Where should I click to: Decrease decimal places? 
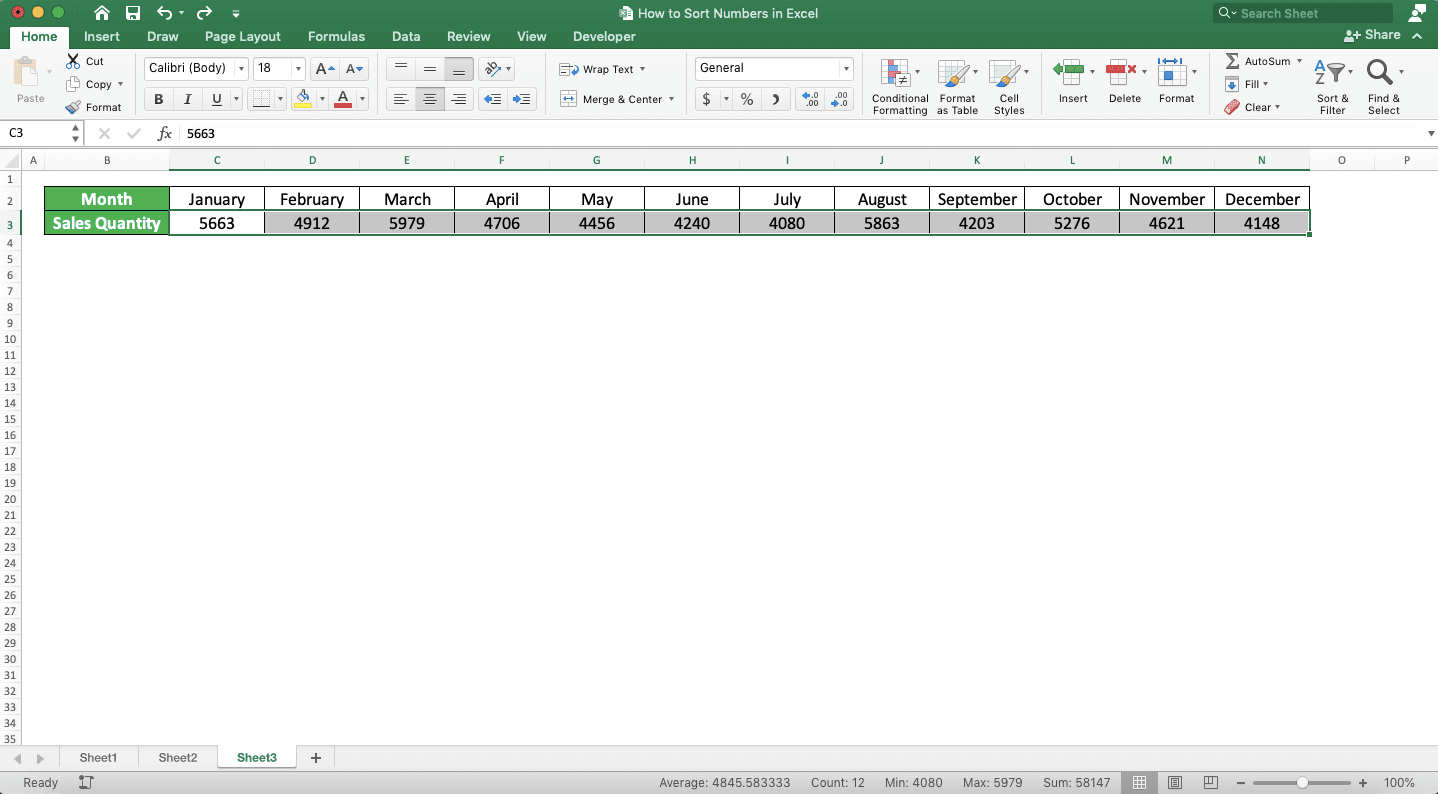(x=840, y=99)
